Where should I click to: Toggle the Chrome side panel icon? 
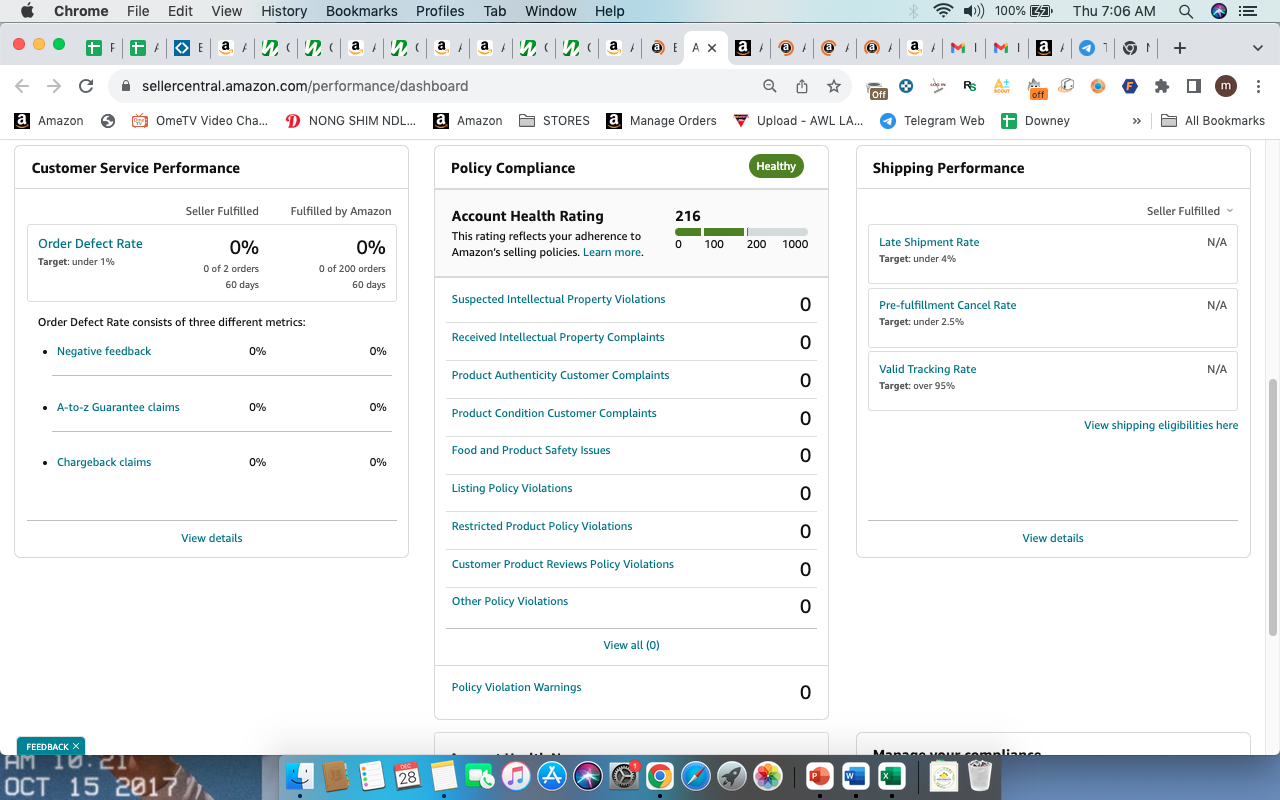pos(1193,86)
